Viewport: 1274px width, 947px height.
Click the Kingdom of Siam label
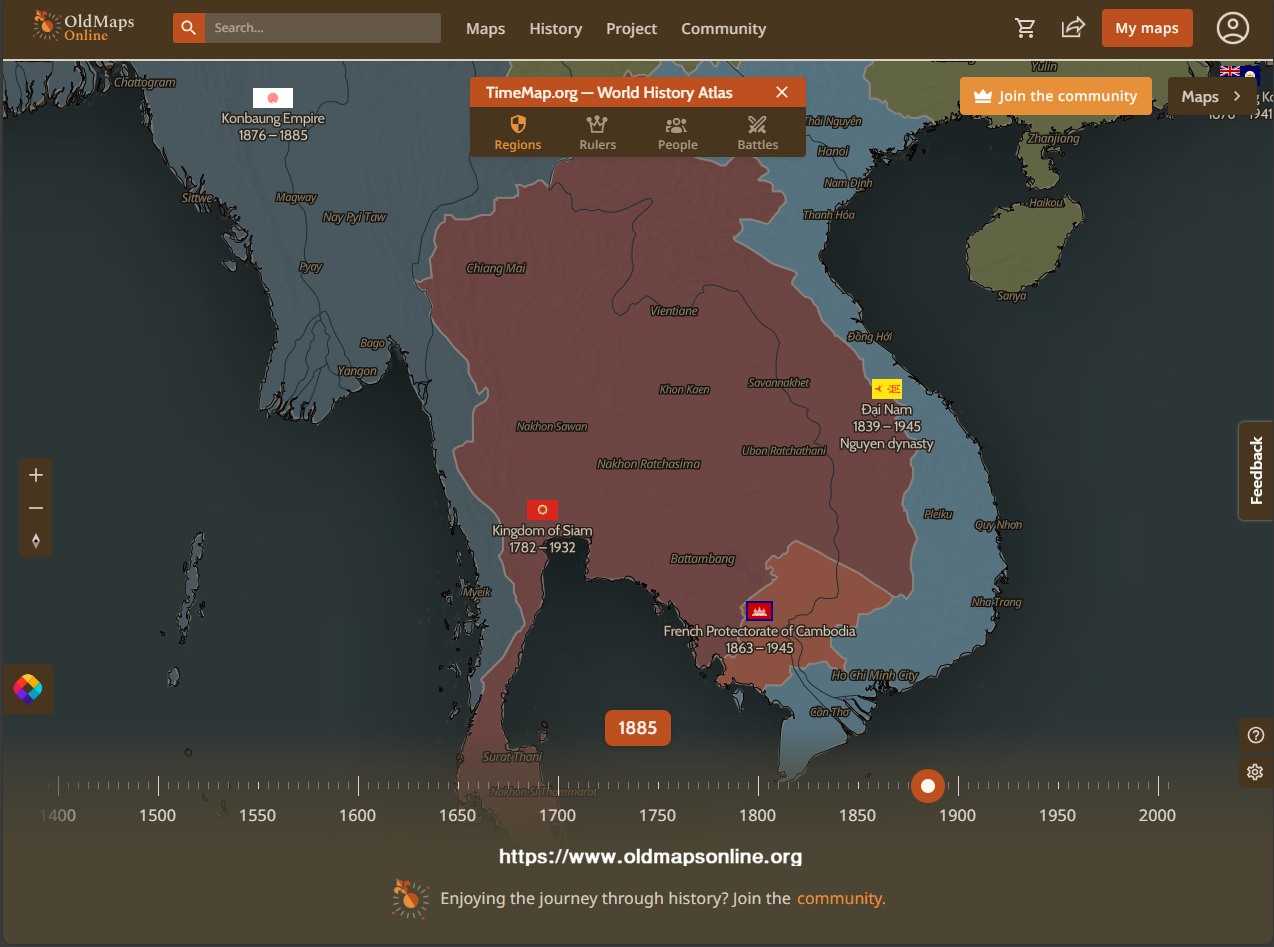pos(542,539)
